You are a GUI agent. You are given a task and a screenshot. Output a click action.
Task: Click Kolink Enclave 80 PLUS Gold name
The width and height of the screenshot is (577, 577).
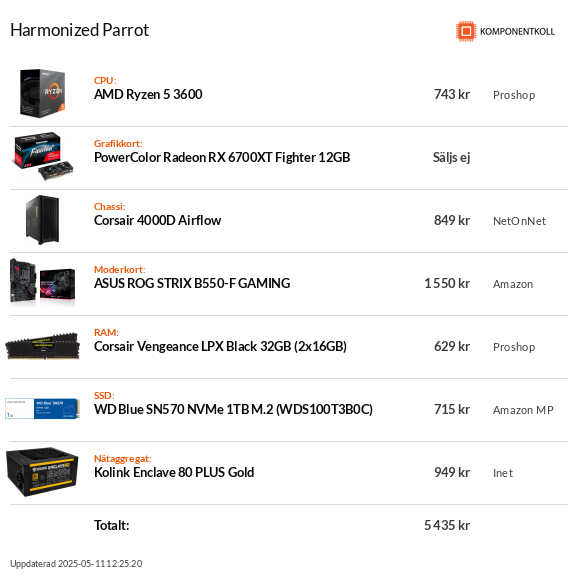[x=174, y=472]
